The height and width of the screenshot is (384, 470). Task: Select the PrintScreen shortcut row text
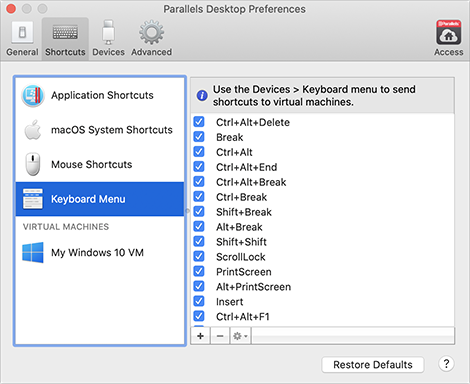click(244, 272)
